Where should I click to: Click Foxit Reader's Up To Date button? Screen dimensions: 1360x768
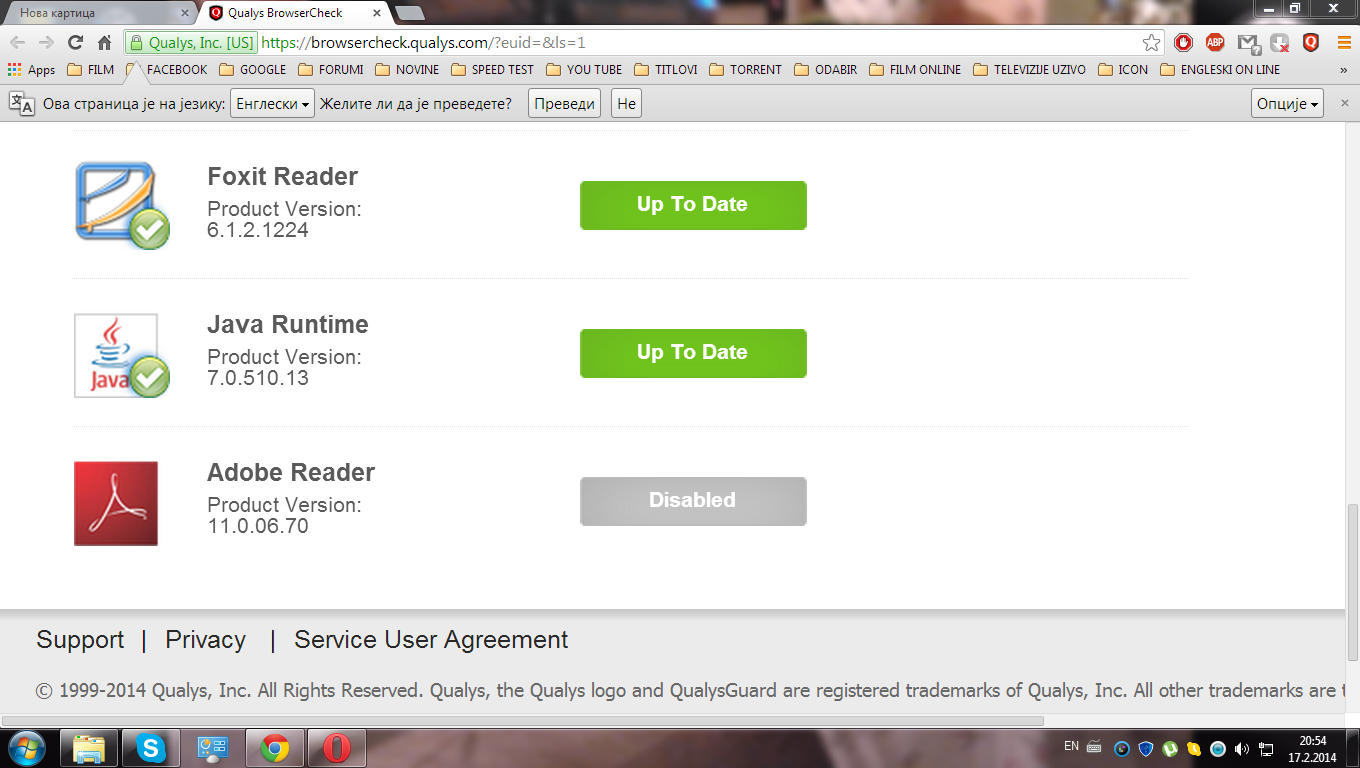(x=693, y=205)
